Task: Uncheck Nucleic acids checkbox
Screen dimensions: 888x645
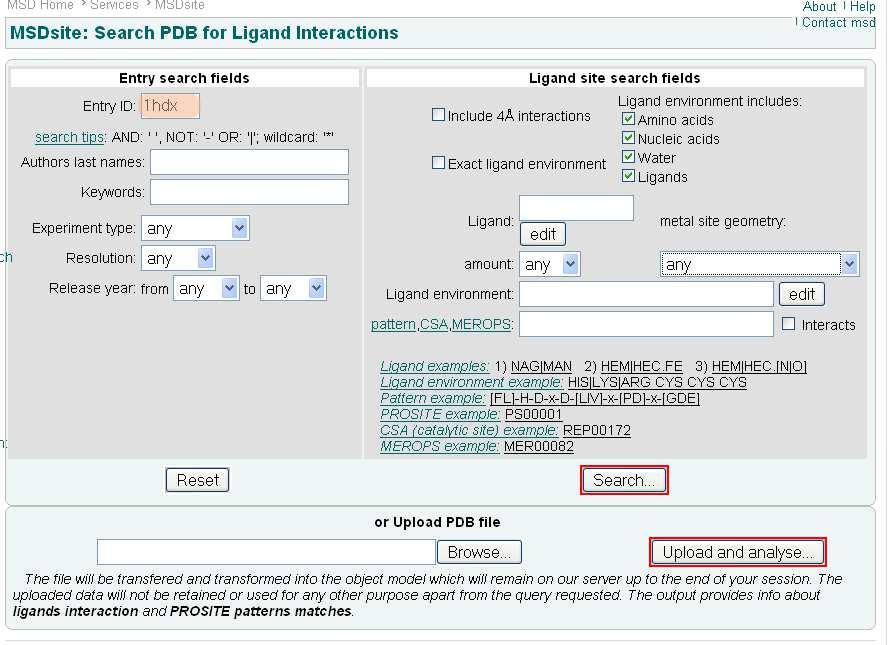Action: point(628,138)
